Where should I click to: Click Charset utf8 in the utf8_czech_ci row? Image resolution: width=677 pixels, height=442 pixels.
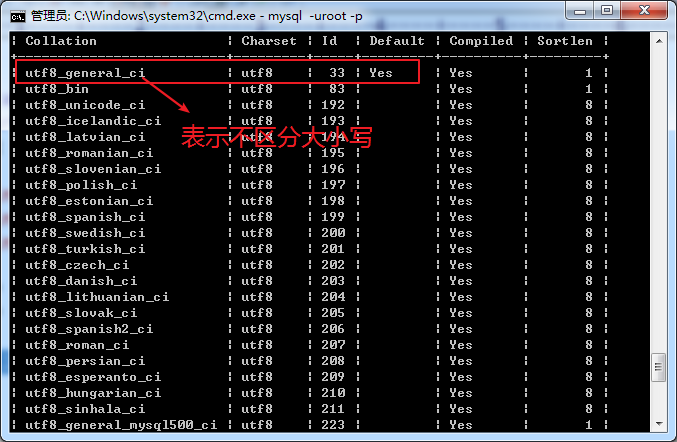pos(257,265)
